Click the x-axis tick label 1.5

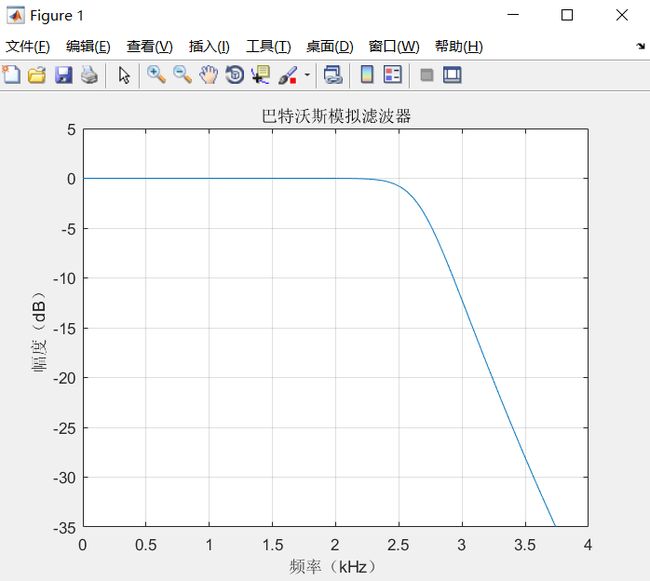click(272, 545)
